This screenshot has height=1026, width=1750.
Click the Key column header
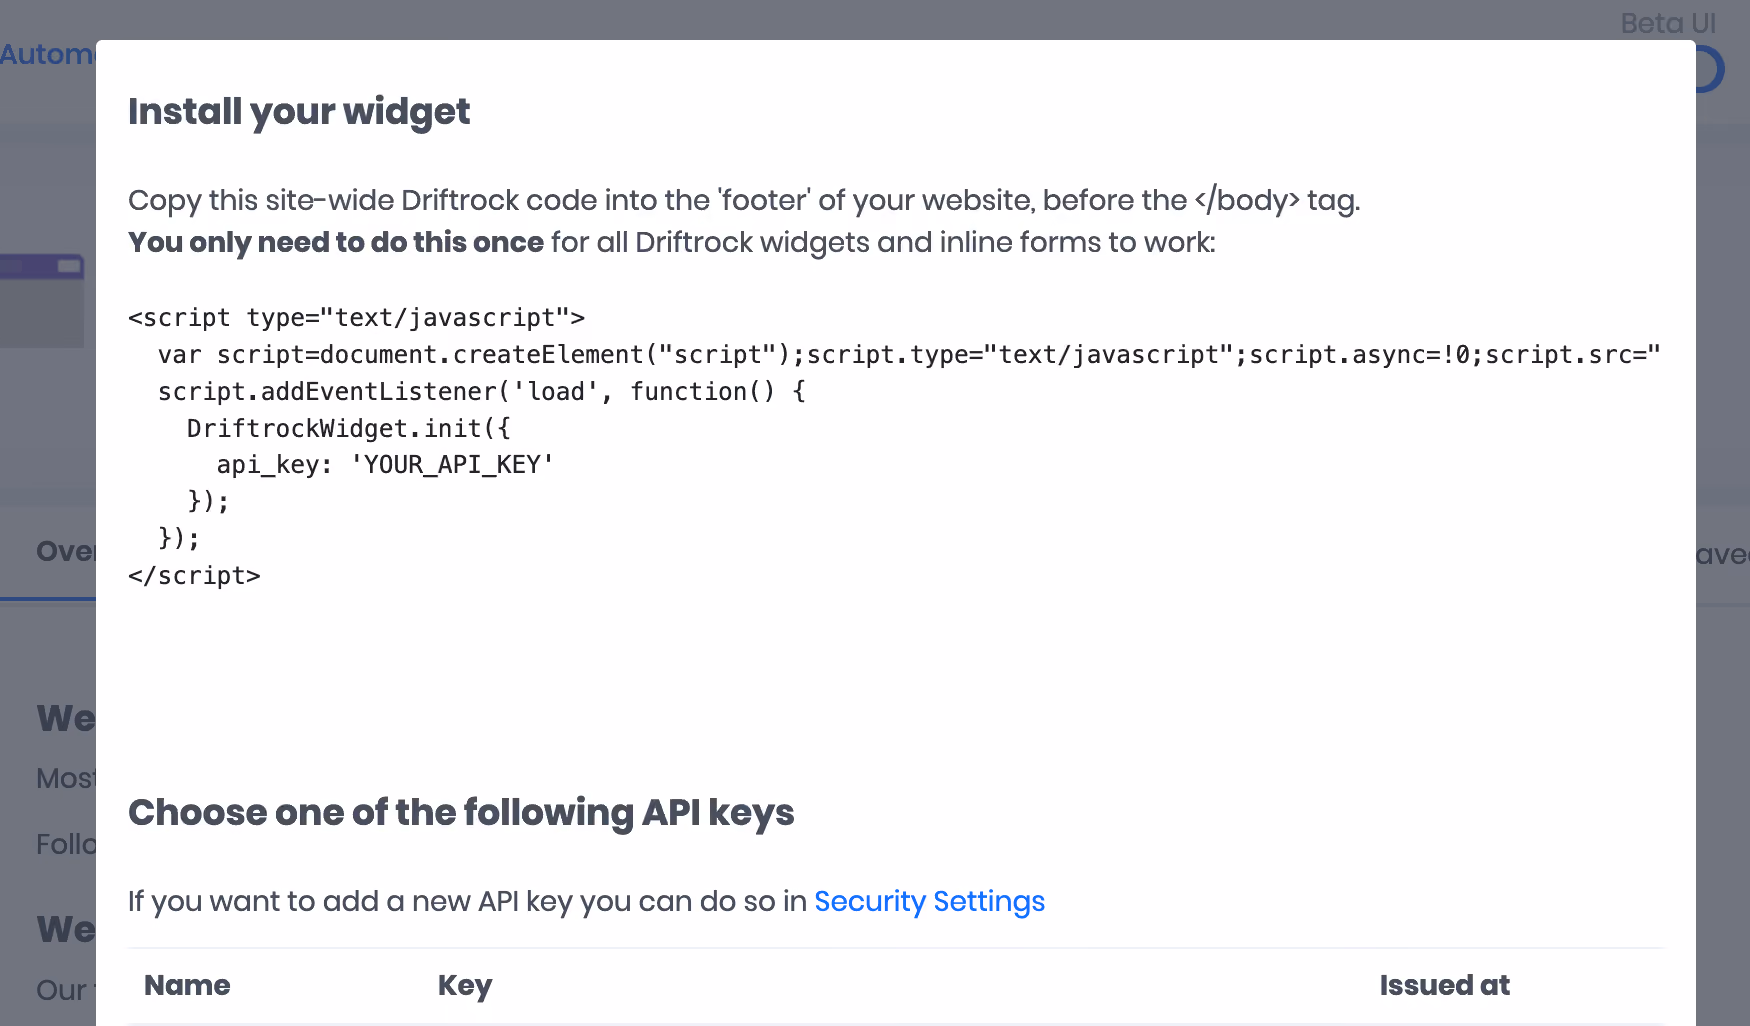pos(465,985)
